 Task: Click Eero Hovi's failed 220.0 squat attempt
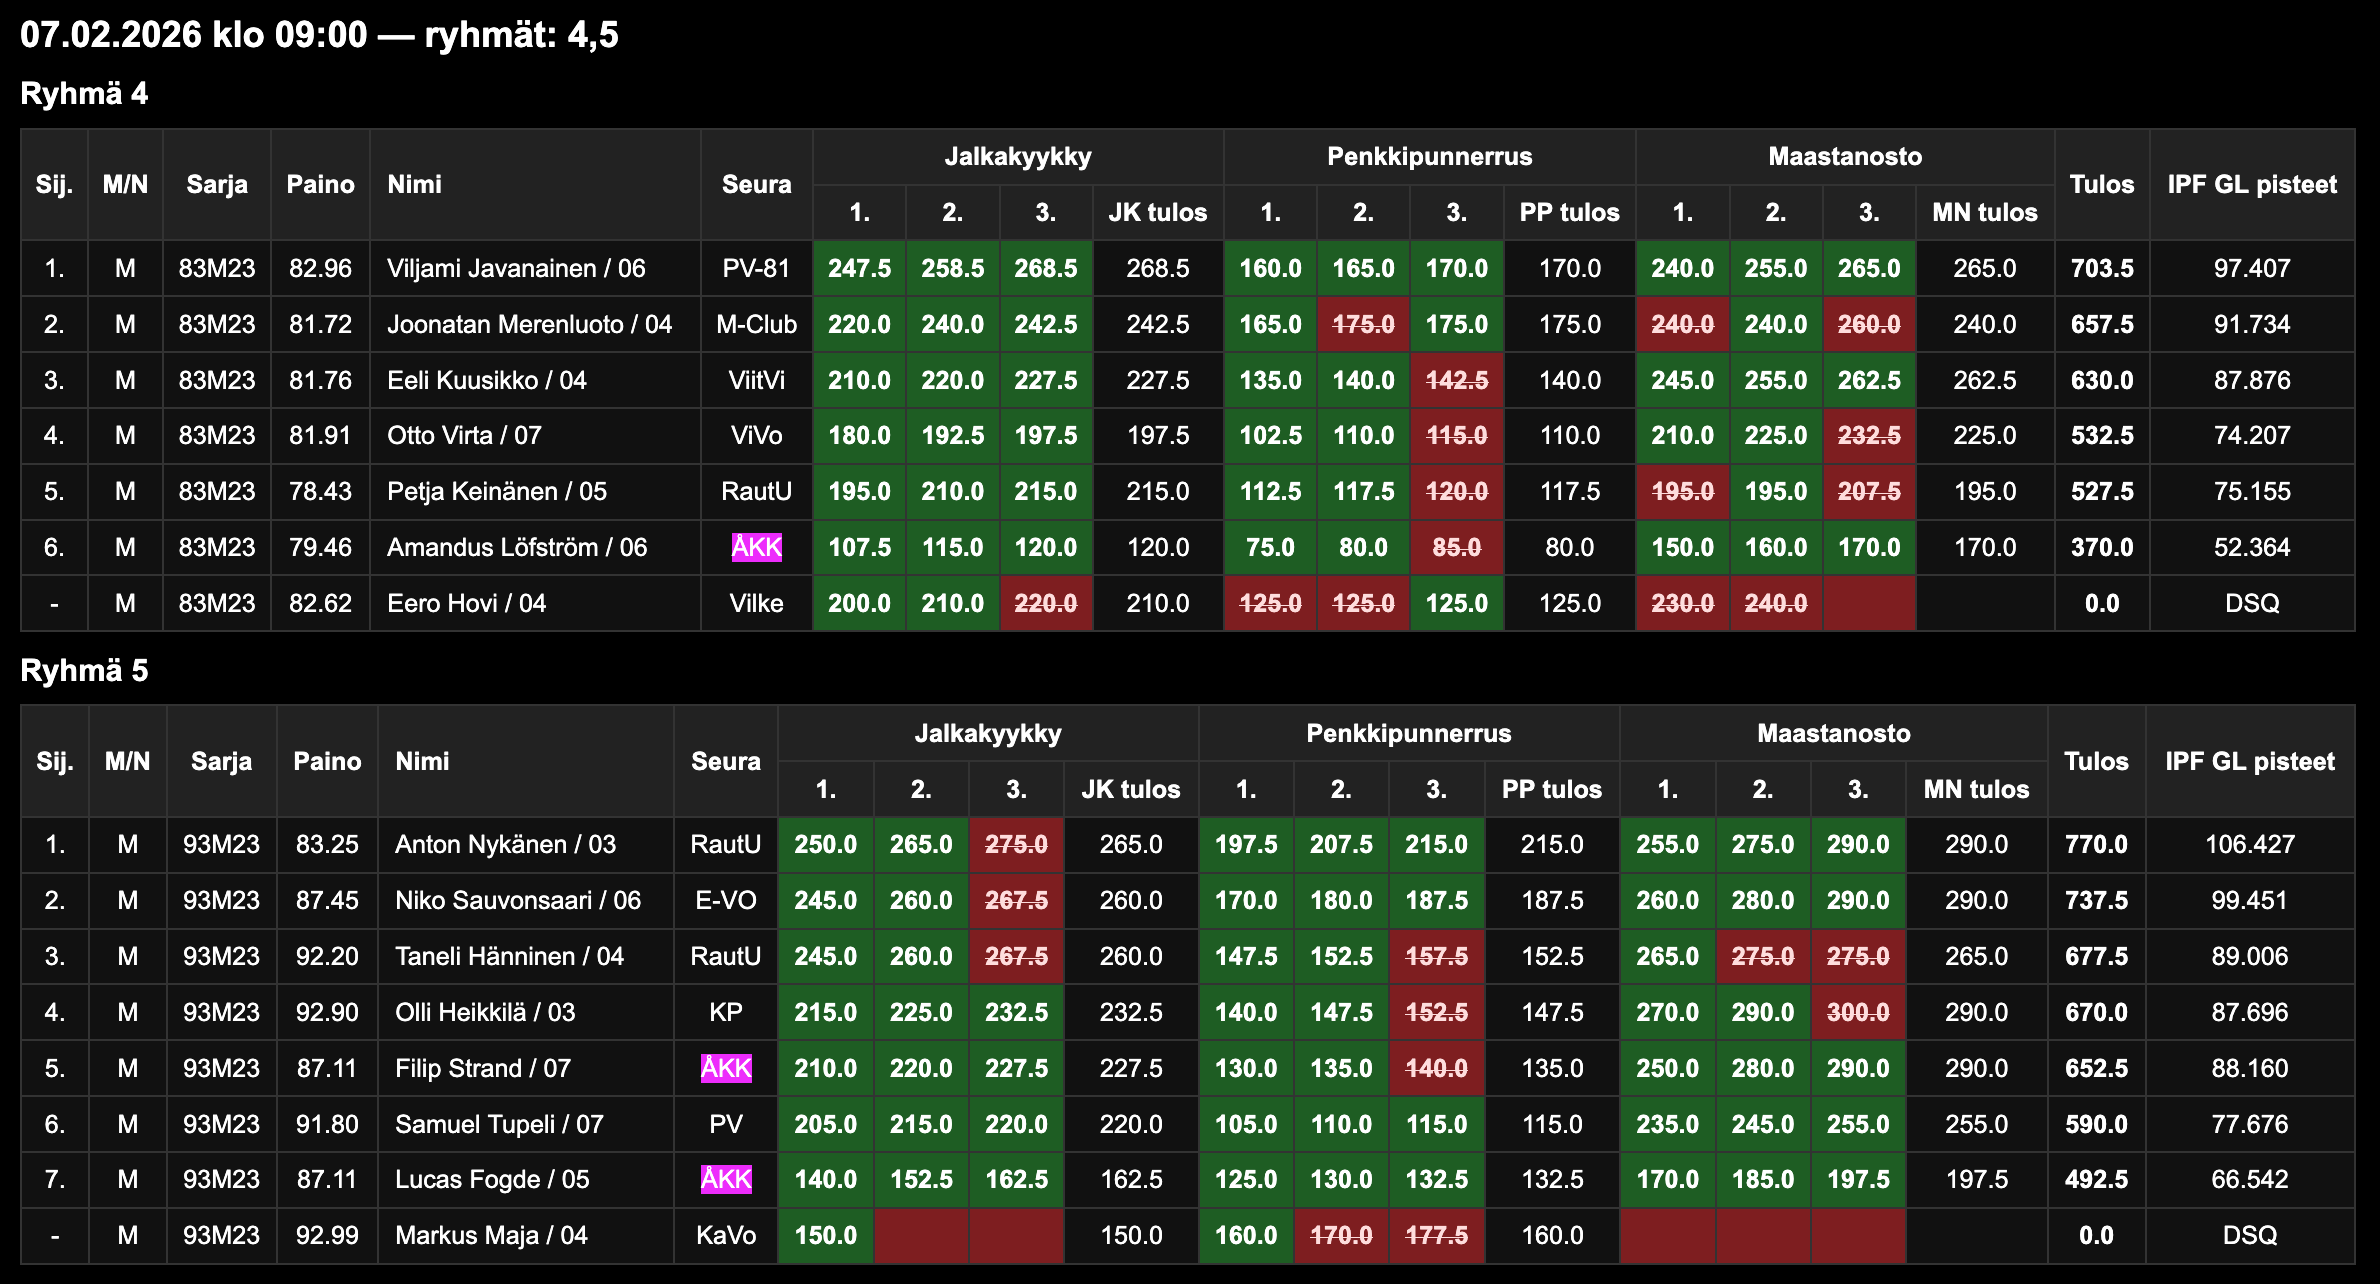click(x=1045, y=603)
